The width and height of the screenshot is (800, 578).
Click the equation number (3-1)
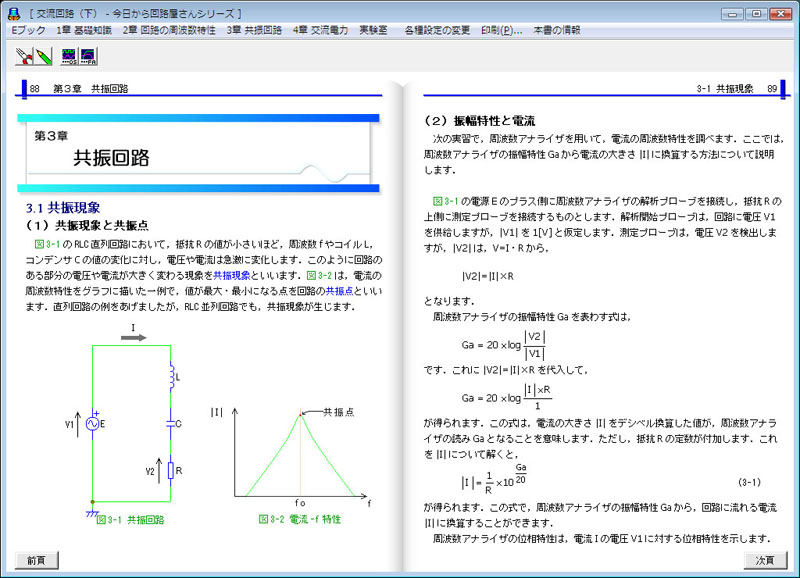click(749, 482)
